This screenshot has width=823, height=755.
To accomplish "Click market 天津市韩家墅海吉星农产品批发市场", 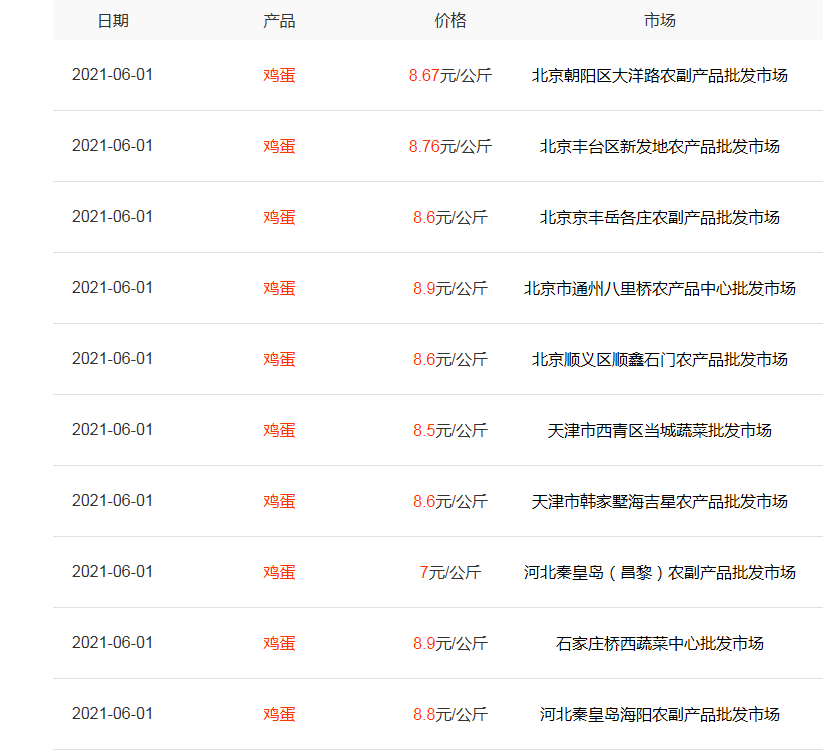I will 660,501.
